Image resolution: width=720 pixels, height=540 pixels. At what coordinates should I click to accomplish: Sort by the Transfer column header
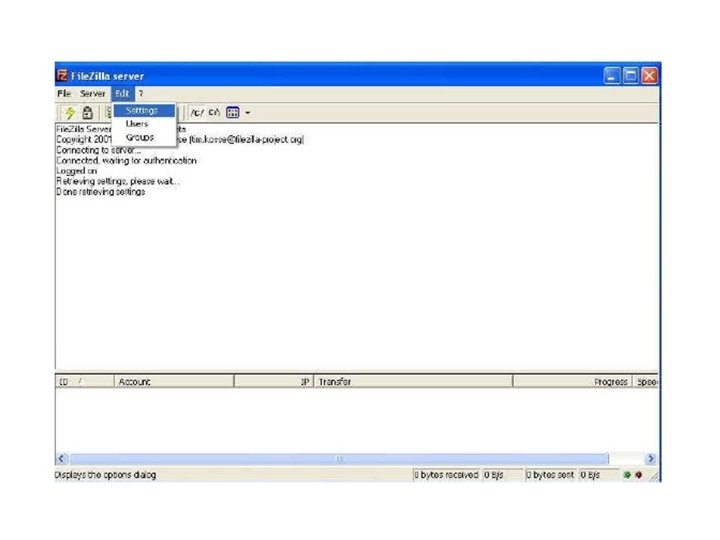pos(413,382)
